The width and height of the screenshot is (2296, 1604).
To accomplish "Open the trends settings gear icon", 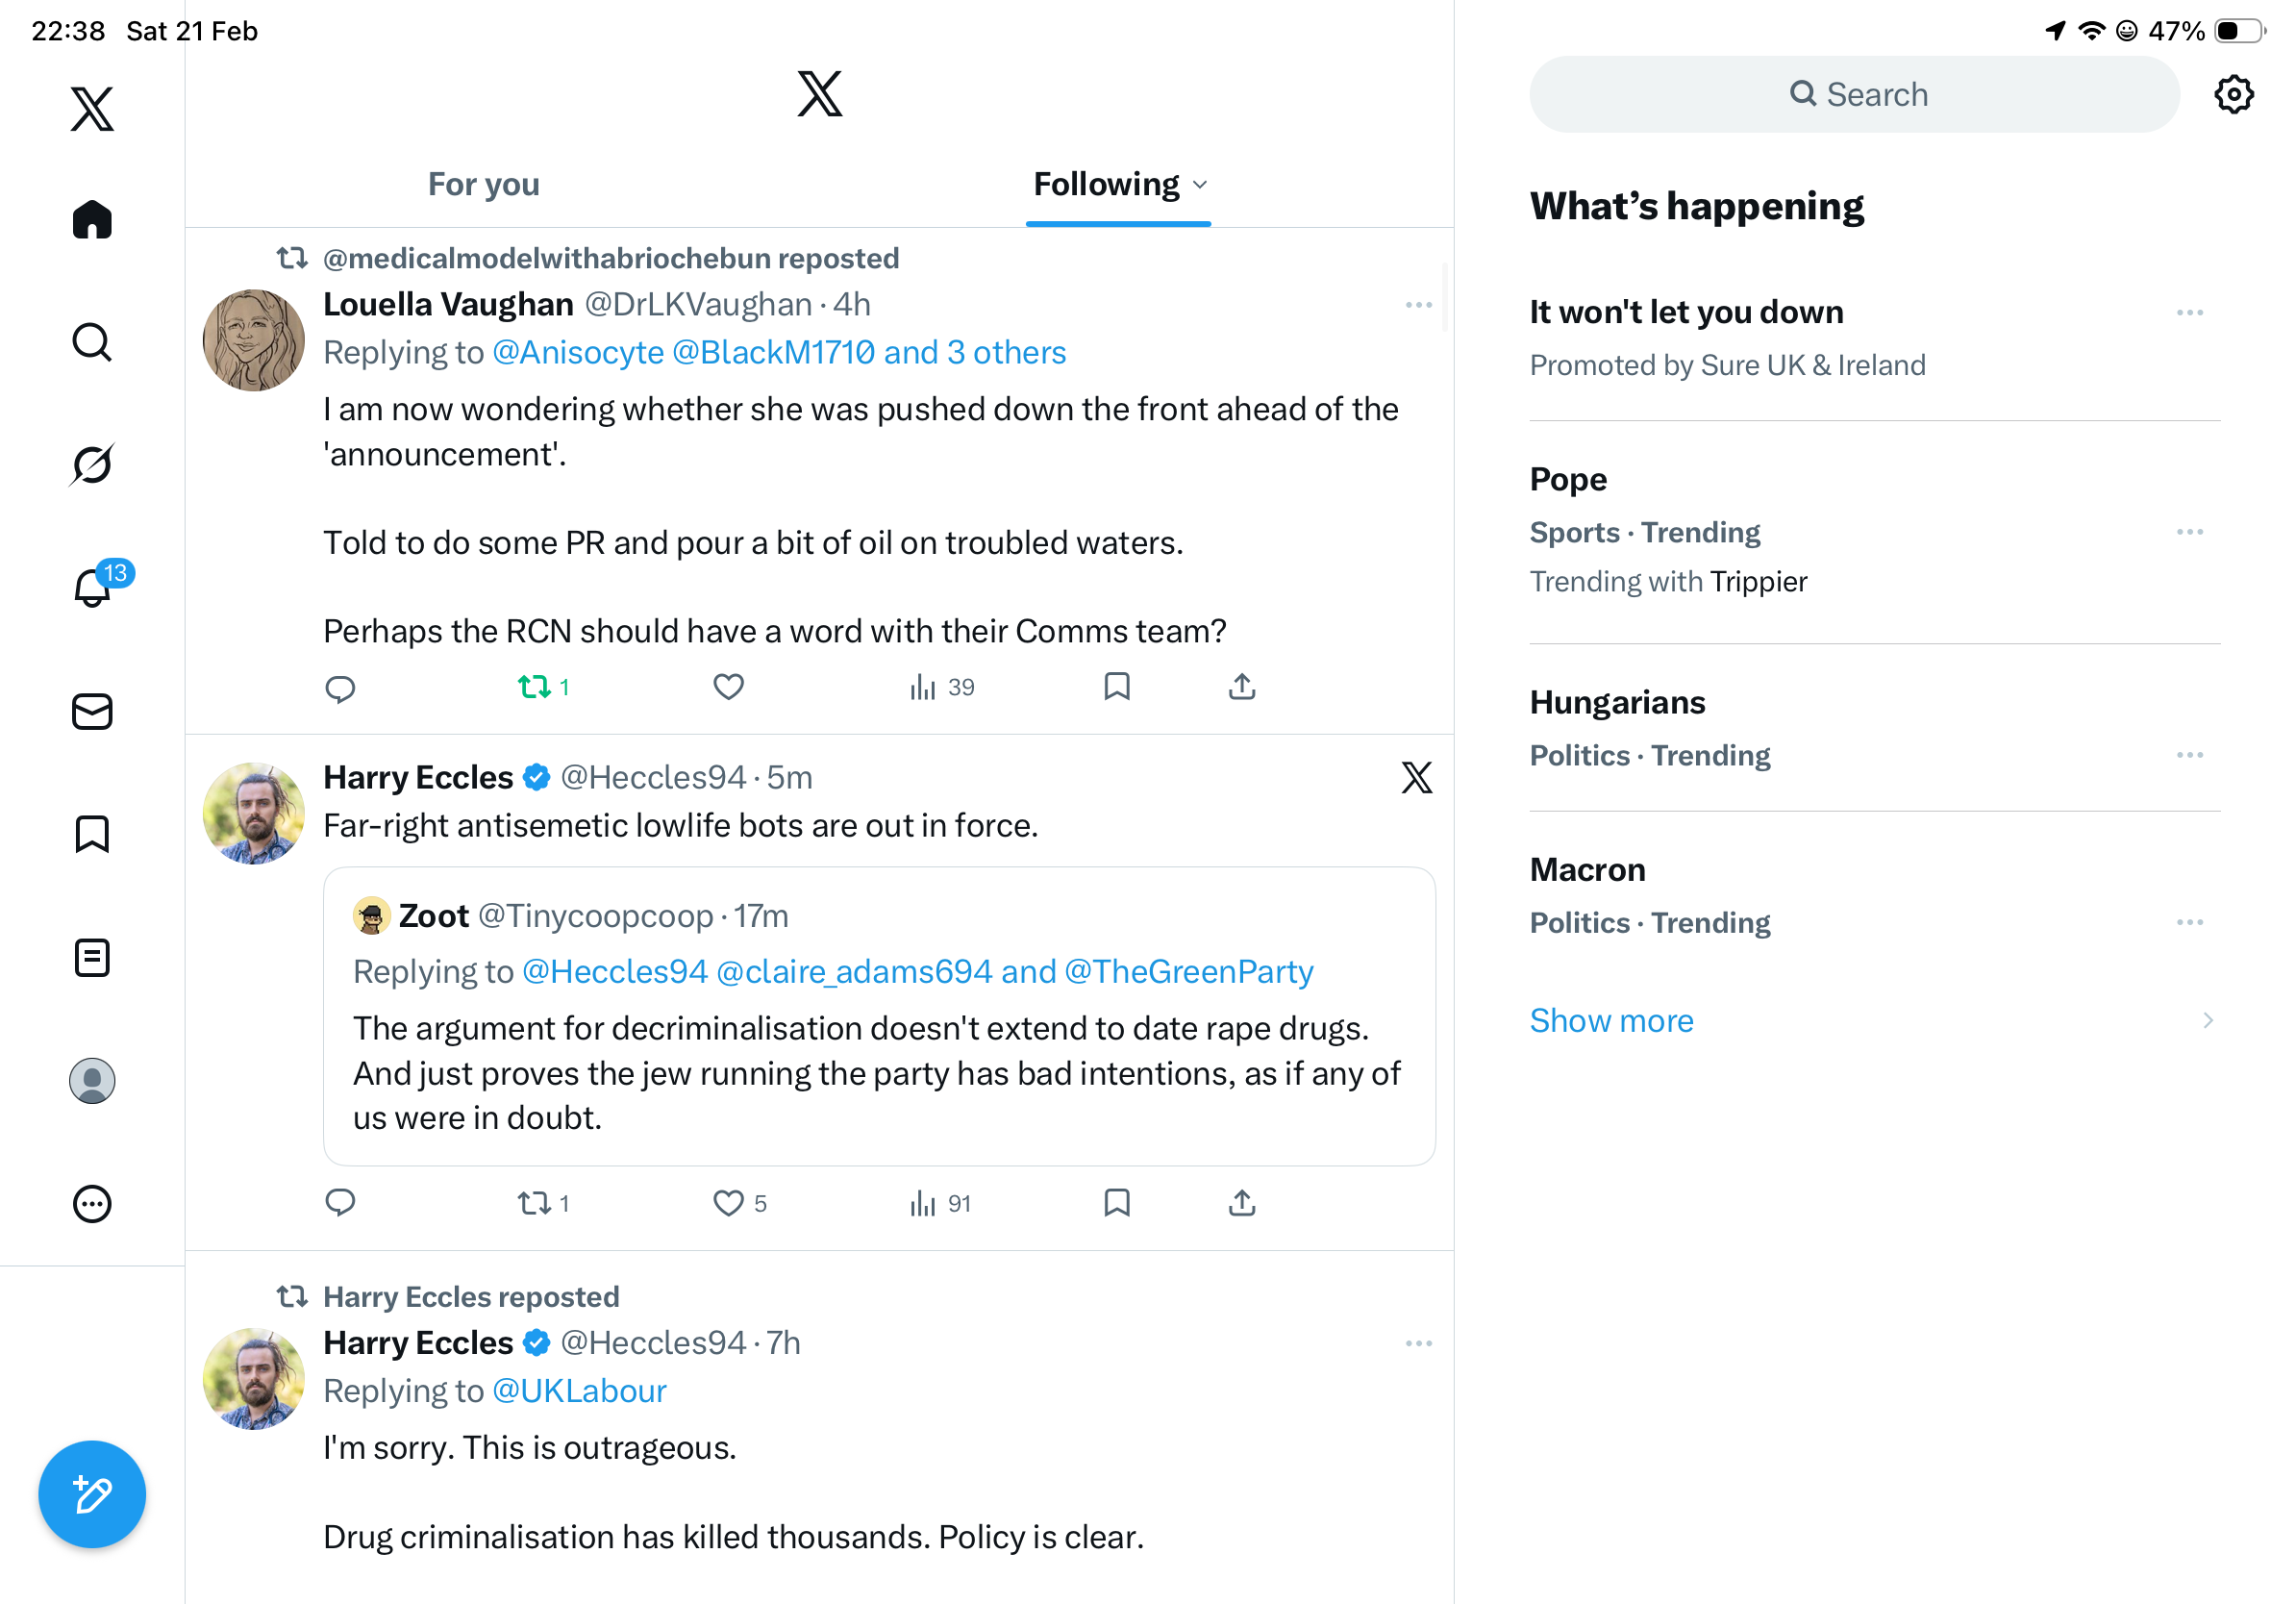I will (x=2233, y=95).
